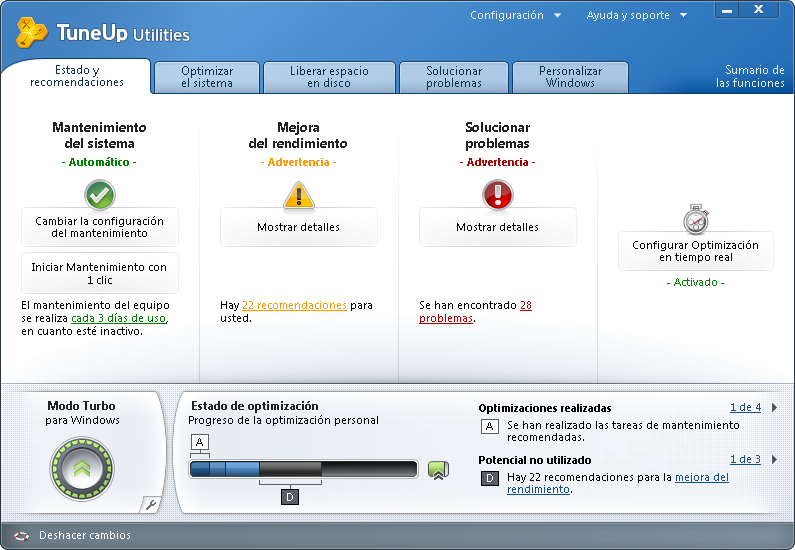
Task: Open the 28 problemas link
Action: (476, 312)
